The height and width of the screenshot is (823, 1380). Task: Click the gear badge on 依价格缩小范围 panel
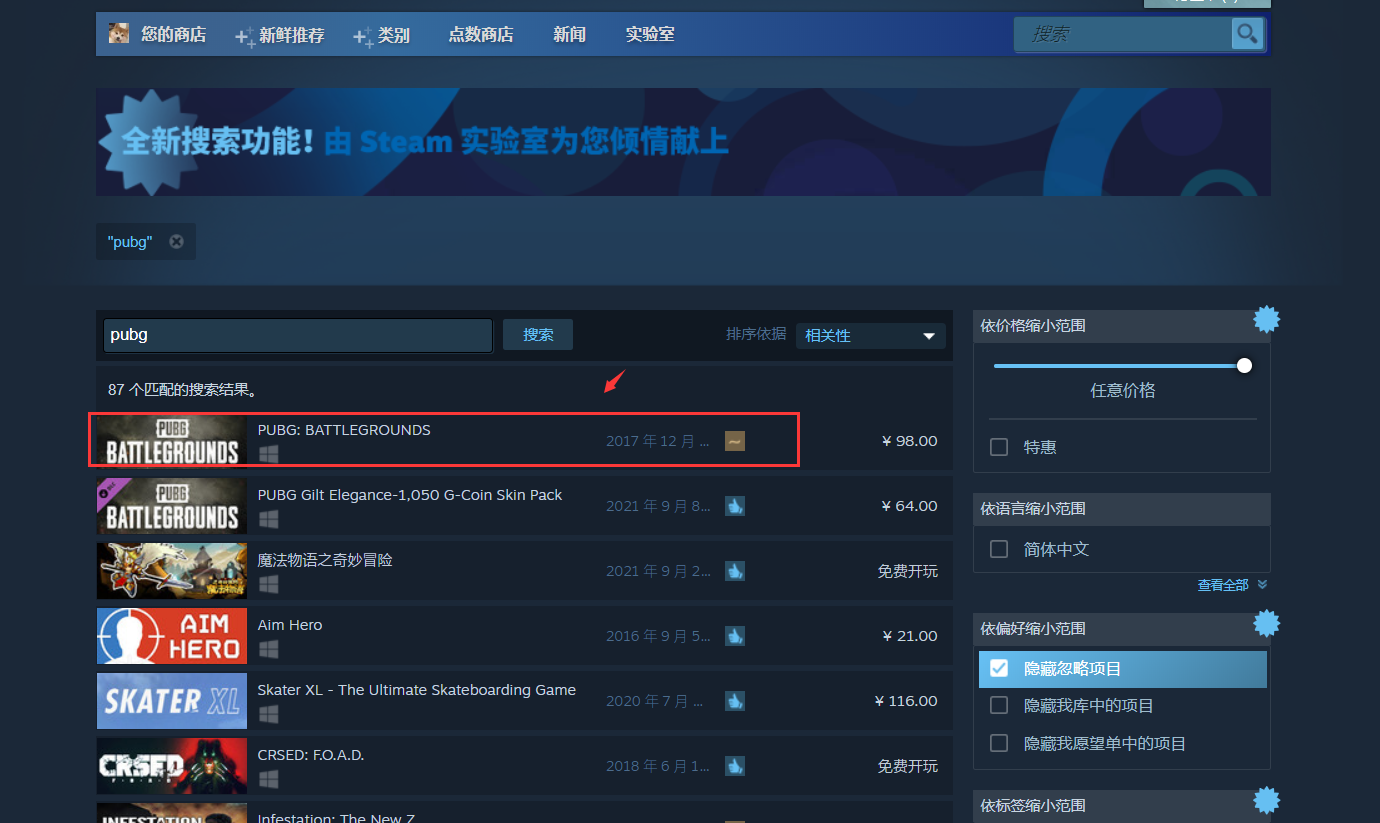[1267, 320]
